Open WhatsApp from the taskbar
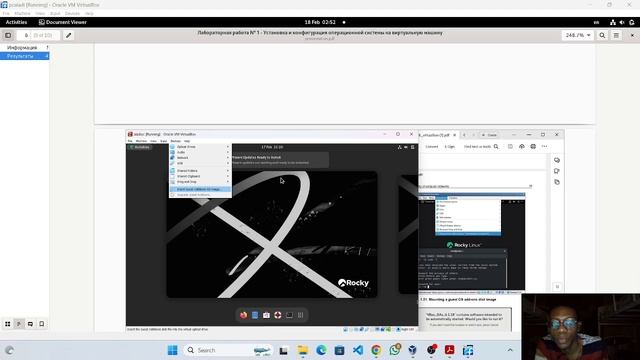Viewport: 640px width, 360px height. tap(395, 350)
